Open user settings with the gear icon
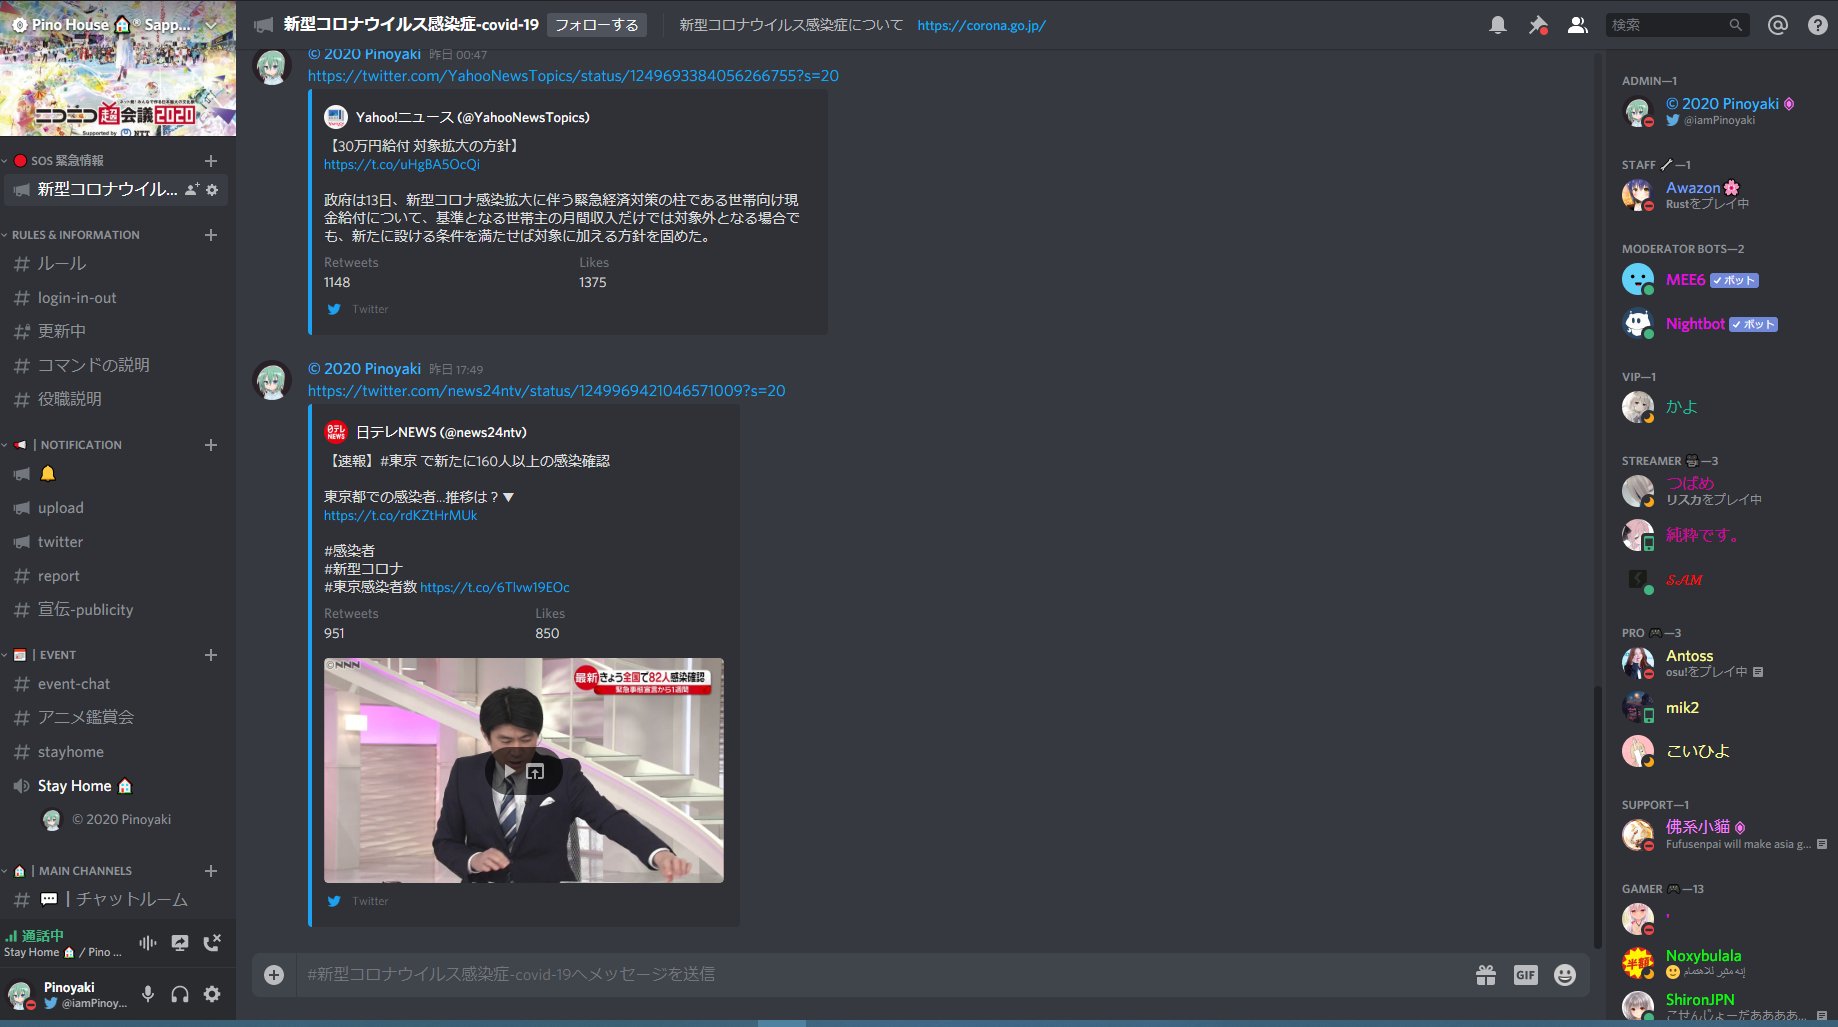The height and width of the screenshot is (1027, 1838). (x=212, y=993)
